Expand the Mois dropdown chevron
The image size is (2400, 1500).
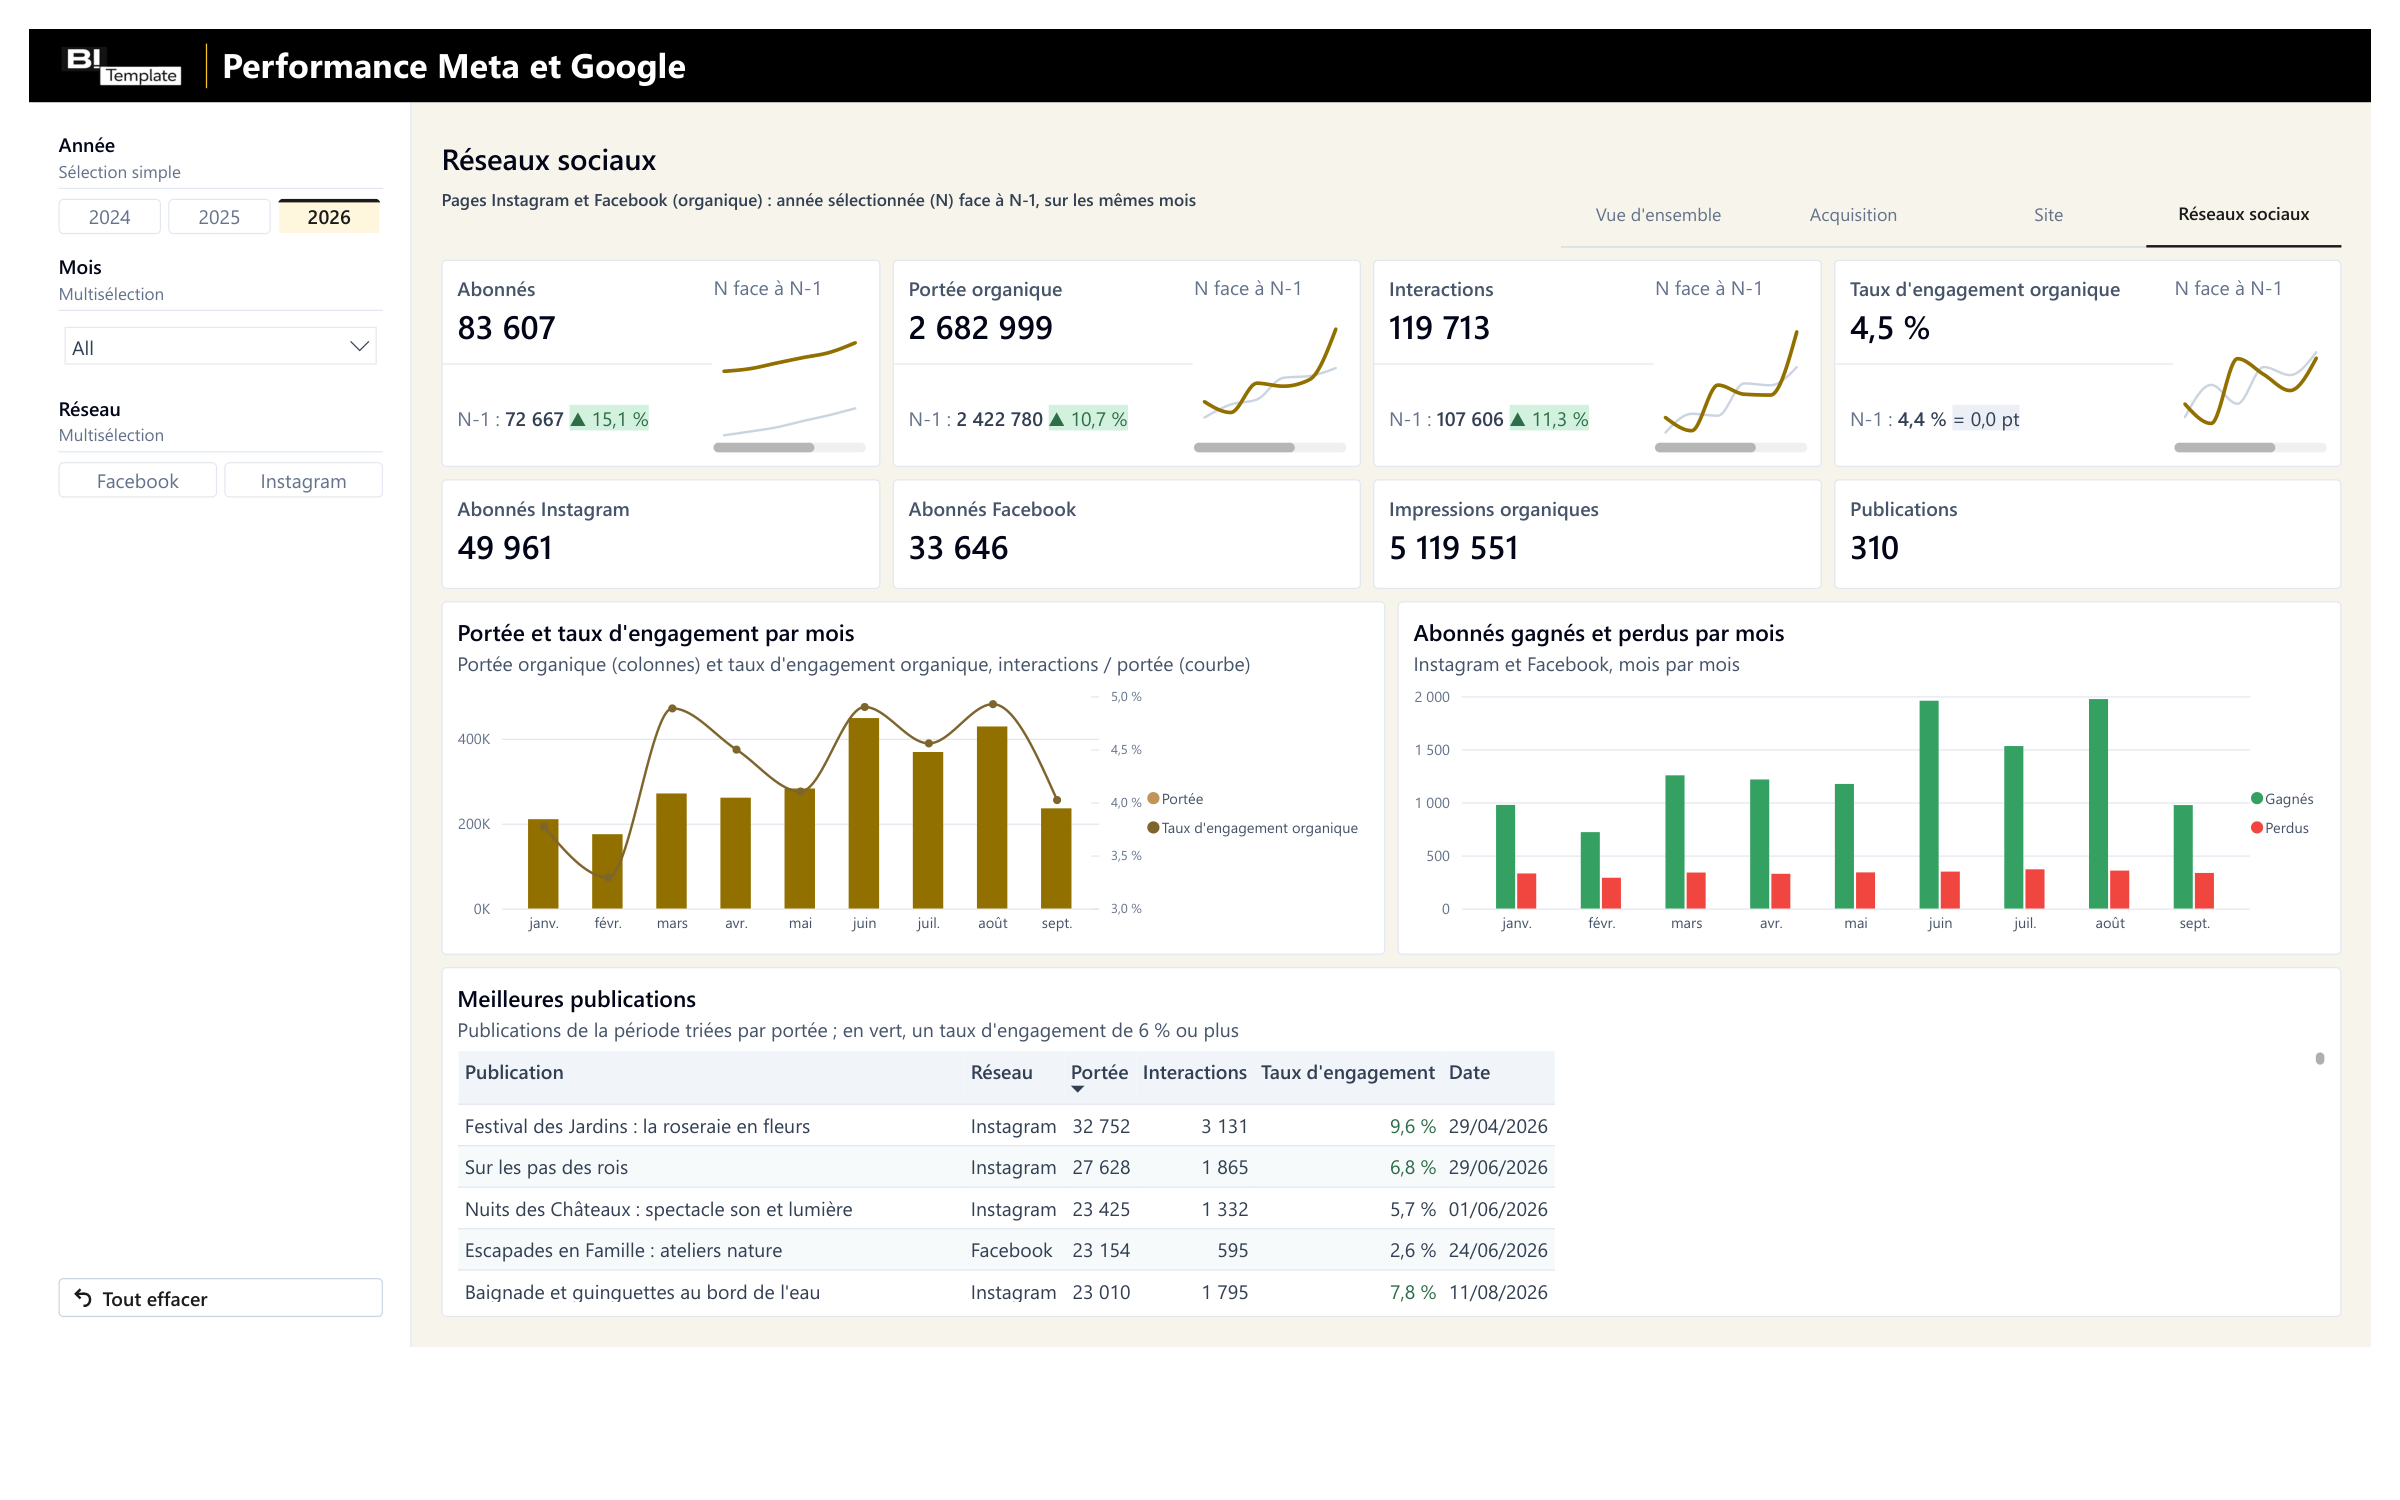click(x=360, y=346)
